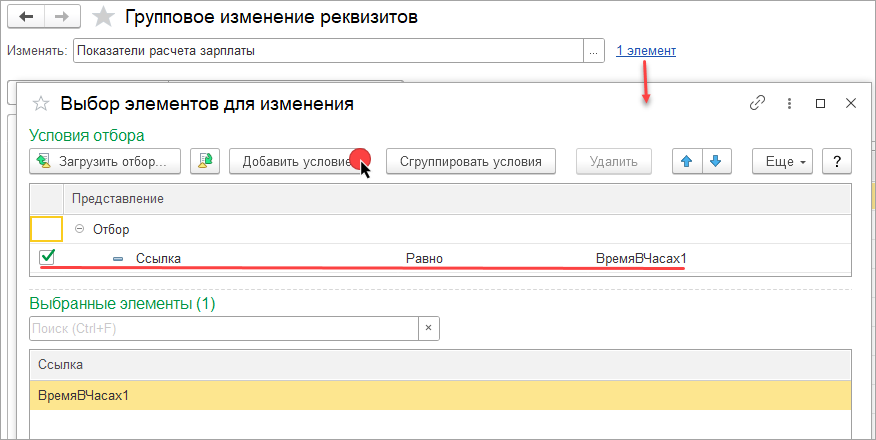Screen dimensions: 876x440
Task: Clear search with the × button
Action: click(x=429, y=328)
